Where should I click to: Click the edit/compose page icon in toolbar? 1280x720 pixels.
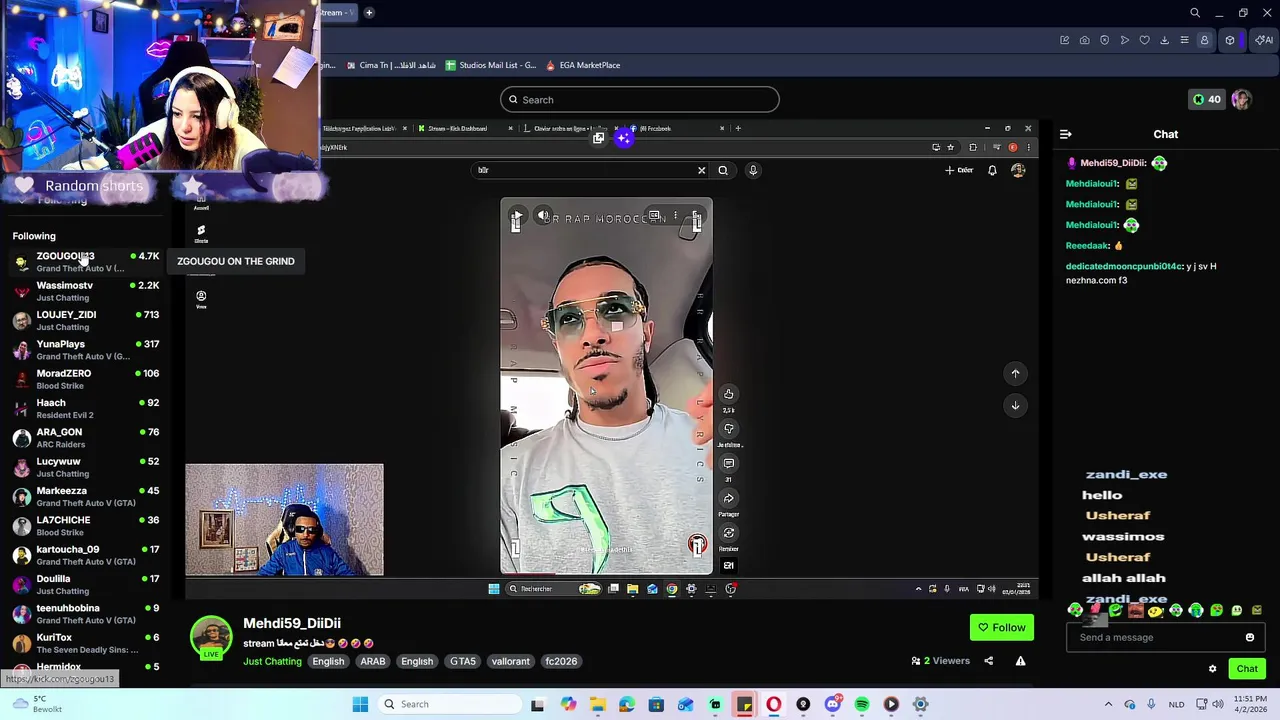click(x=1064, y=40)
